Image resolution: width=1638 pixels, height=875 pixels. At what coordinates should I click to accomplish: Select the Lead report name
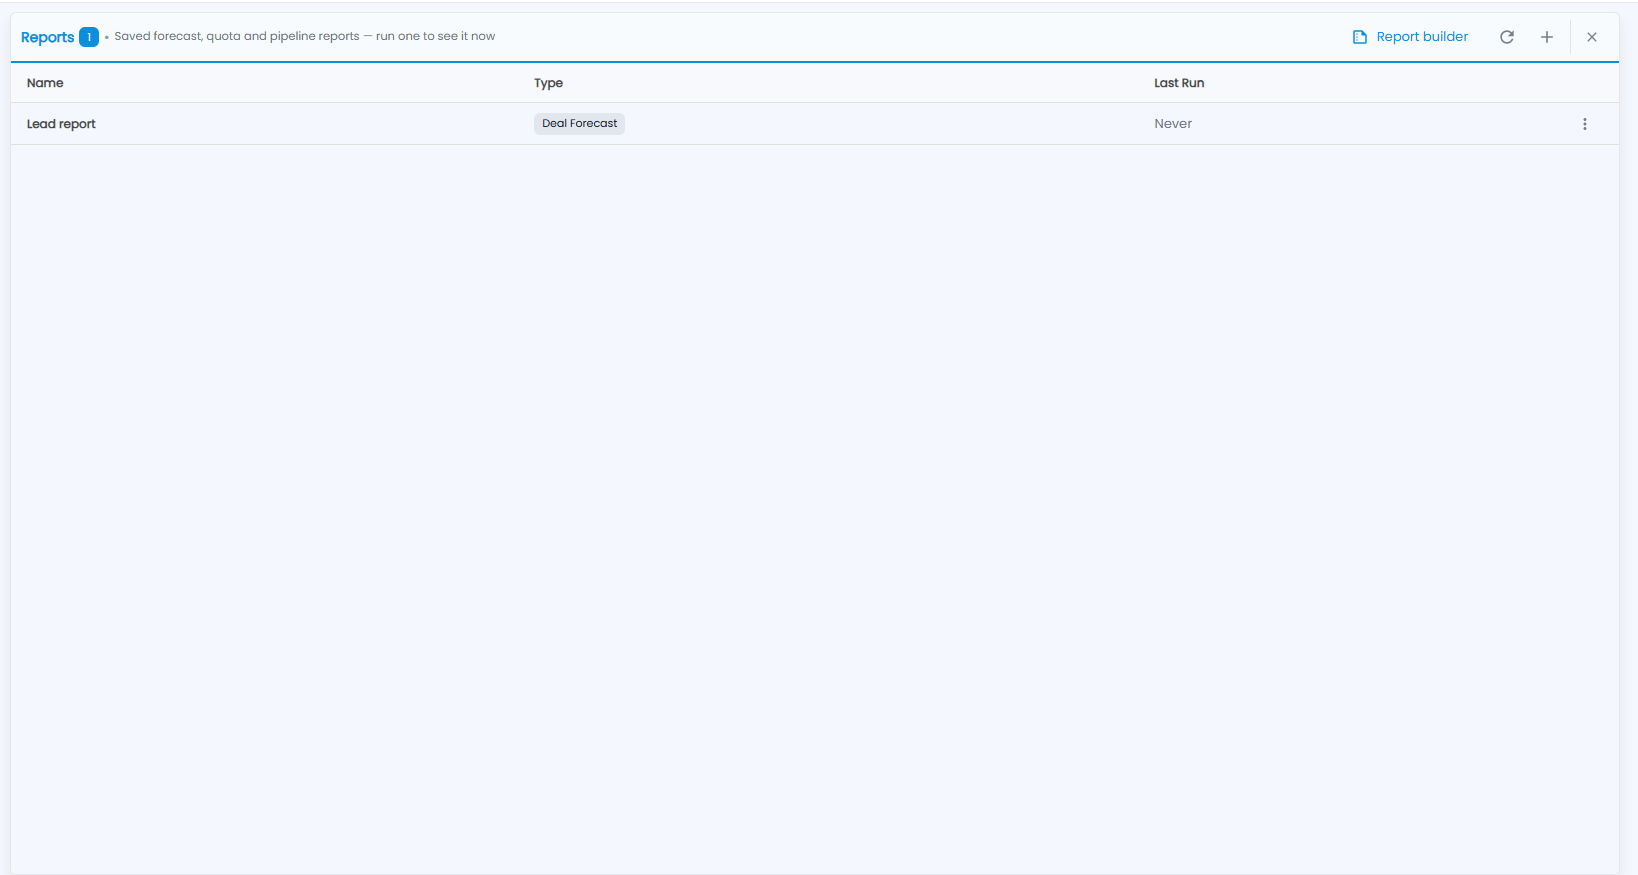(x=61, y=124)
